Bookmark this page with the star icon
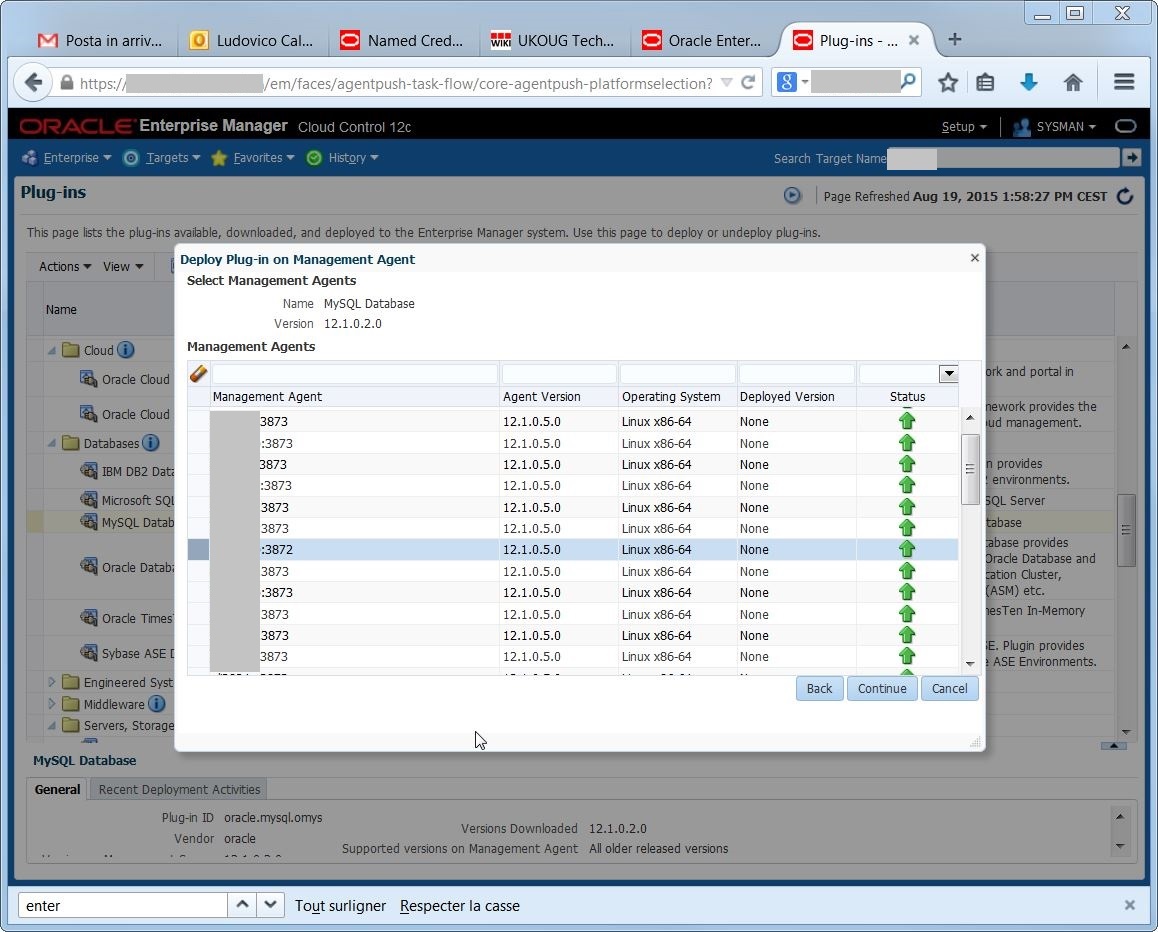The image size is (1158, 932). pos(948,82)
